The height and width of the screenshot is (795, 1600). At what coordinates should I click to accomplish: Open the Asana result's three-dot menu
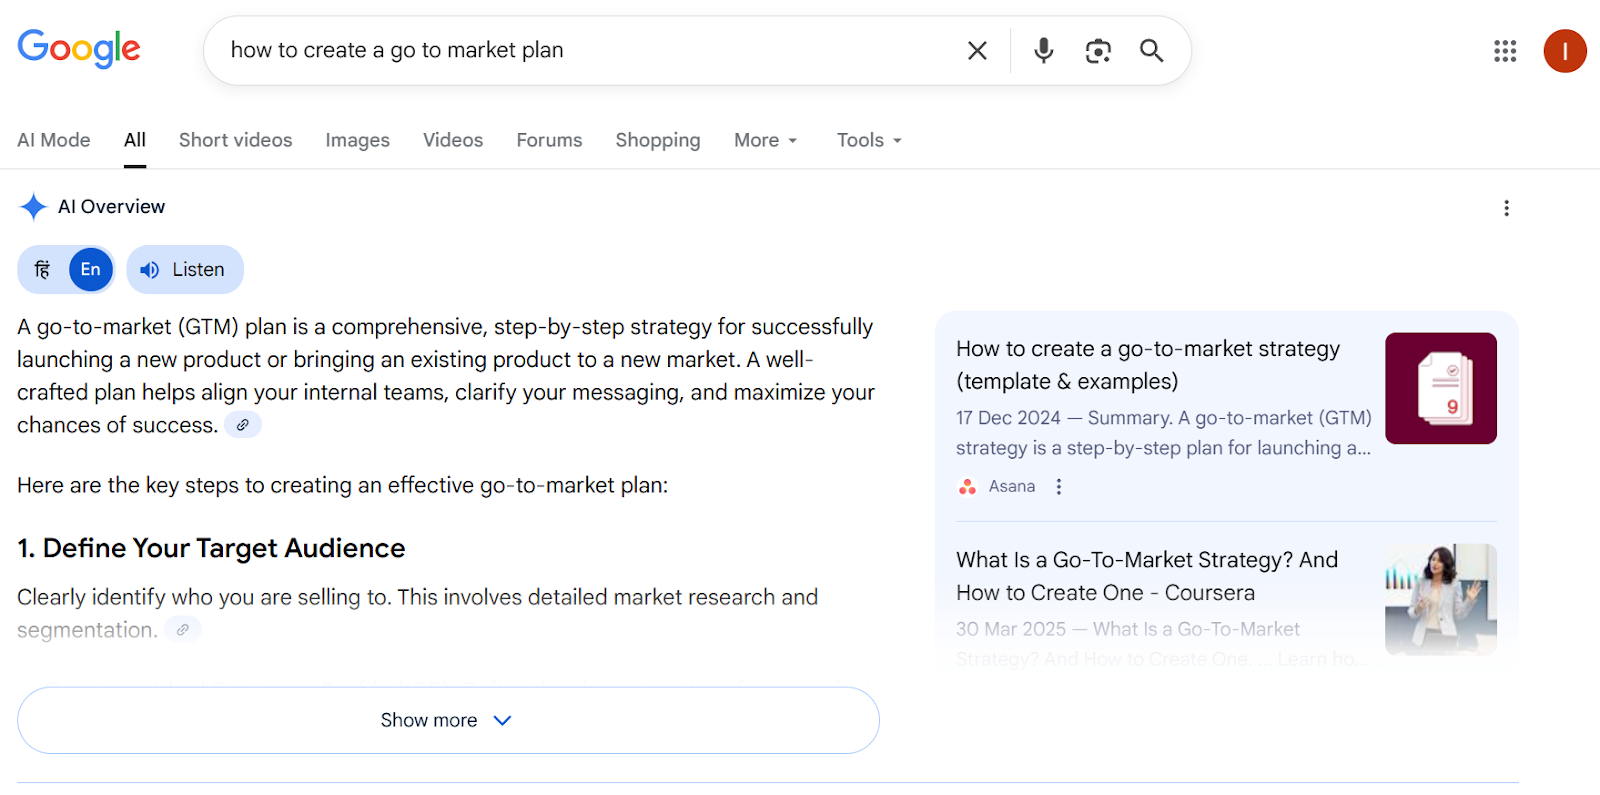(1059, 487)
